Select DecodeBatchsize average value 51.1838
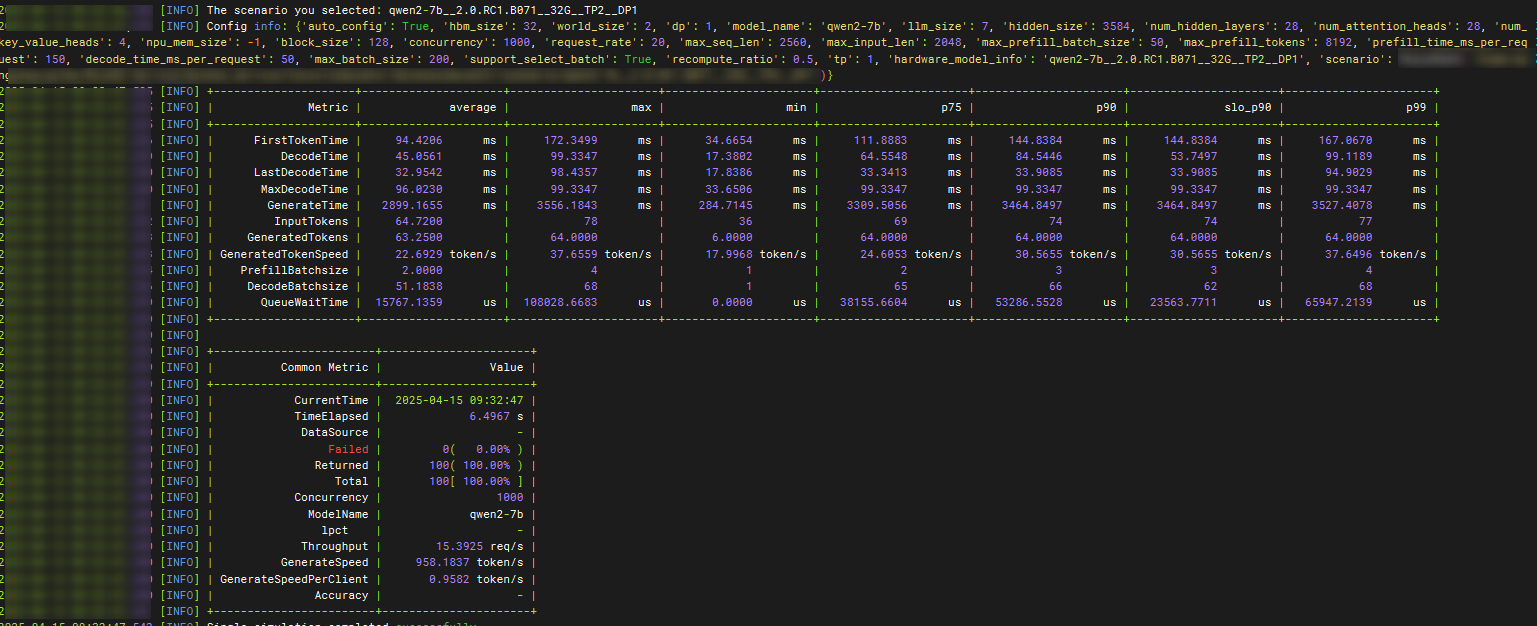Viewport: 1537px width, 626px height. coord(419,286)
